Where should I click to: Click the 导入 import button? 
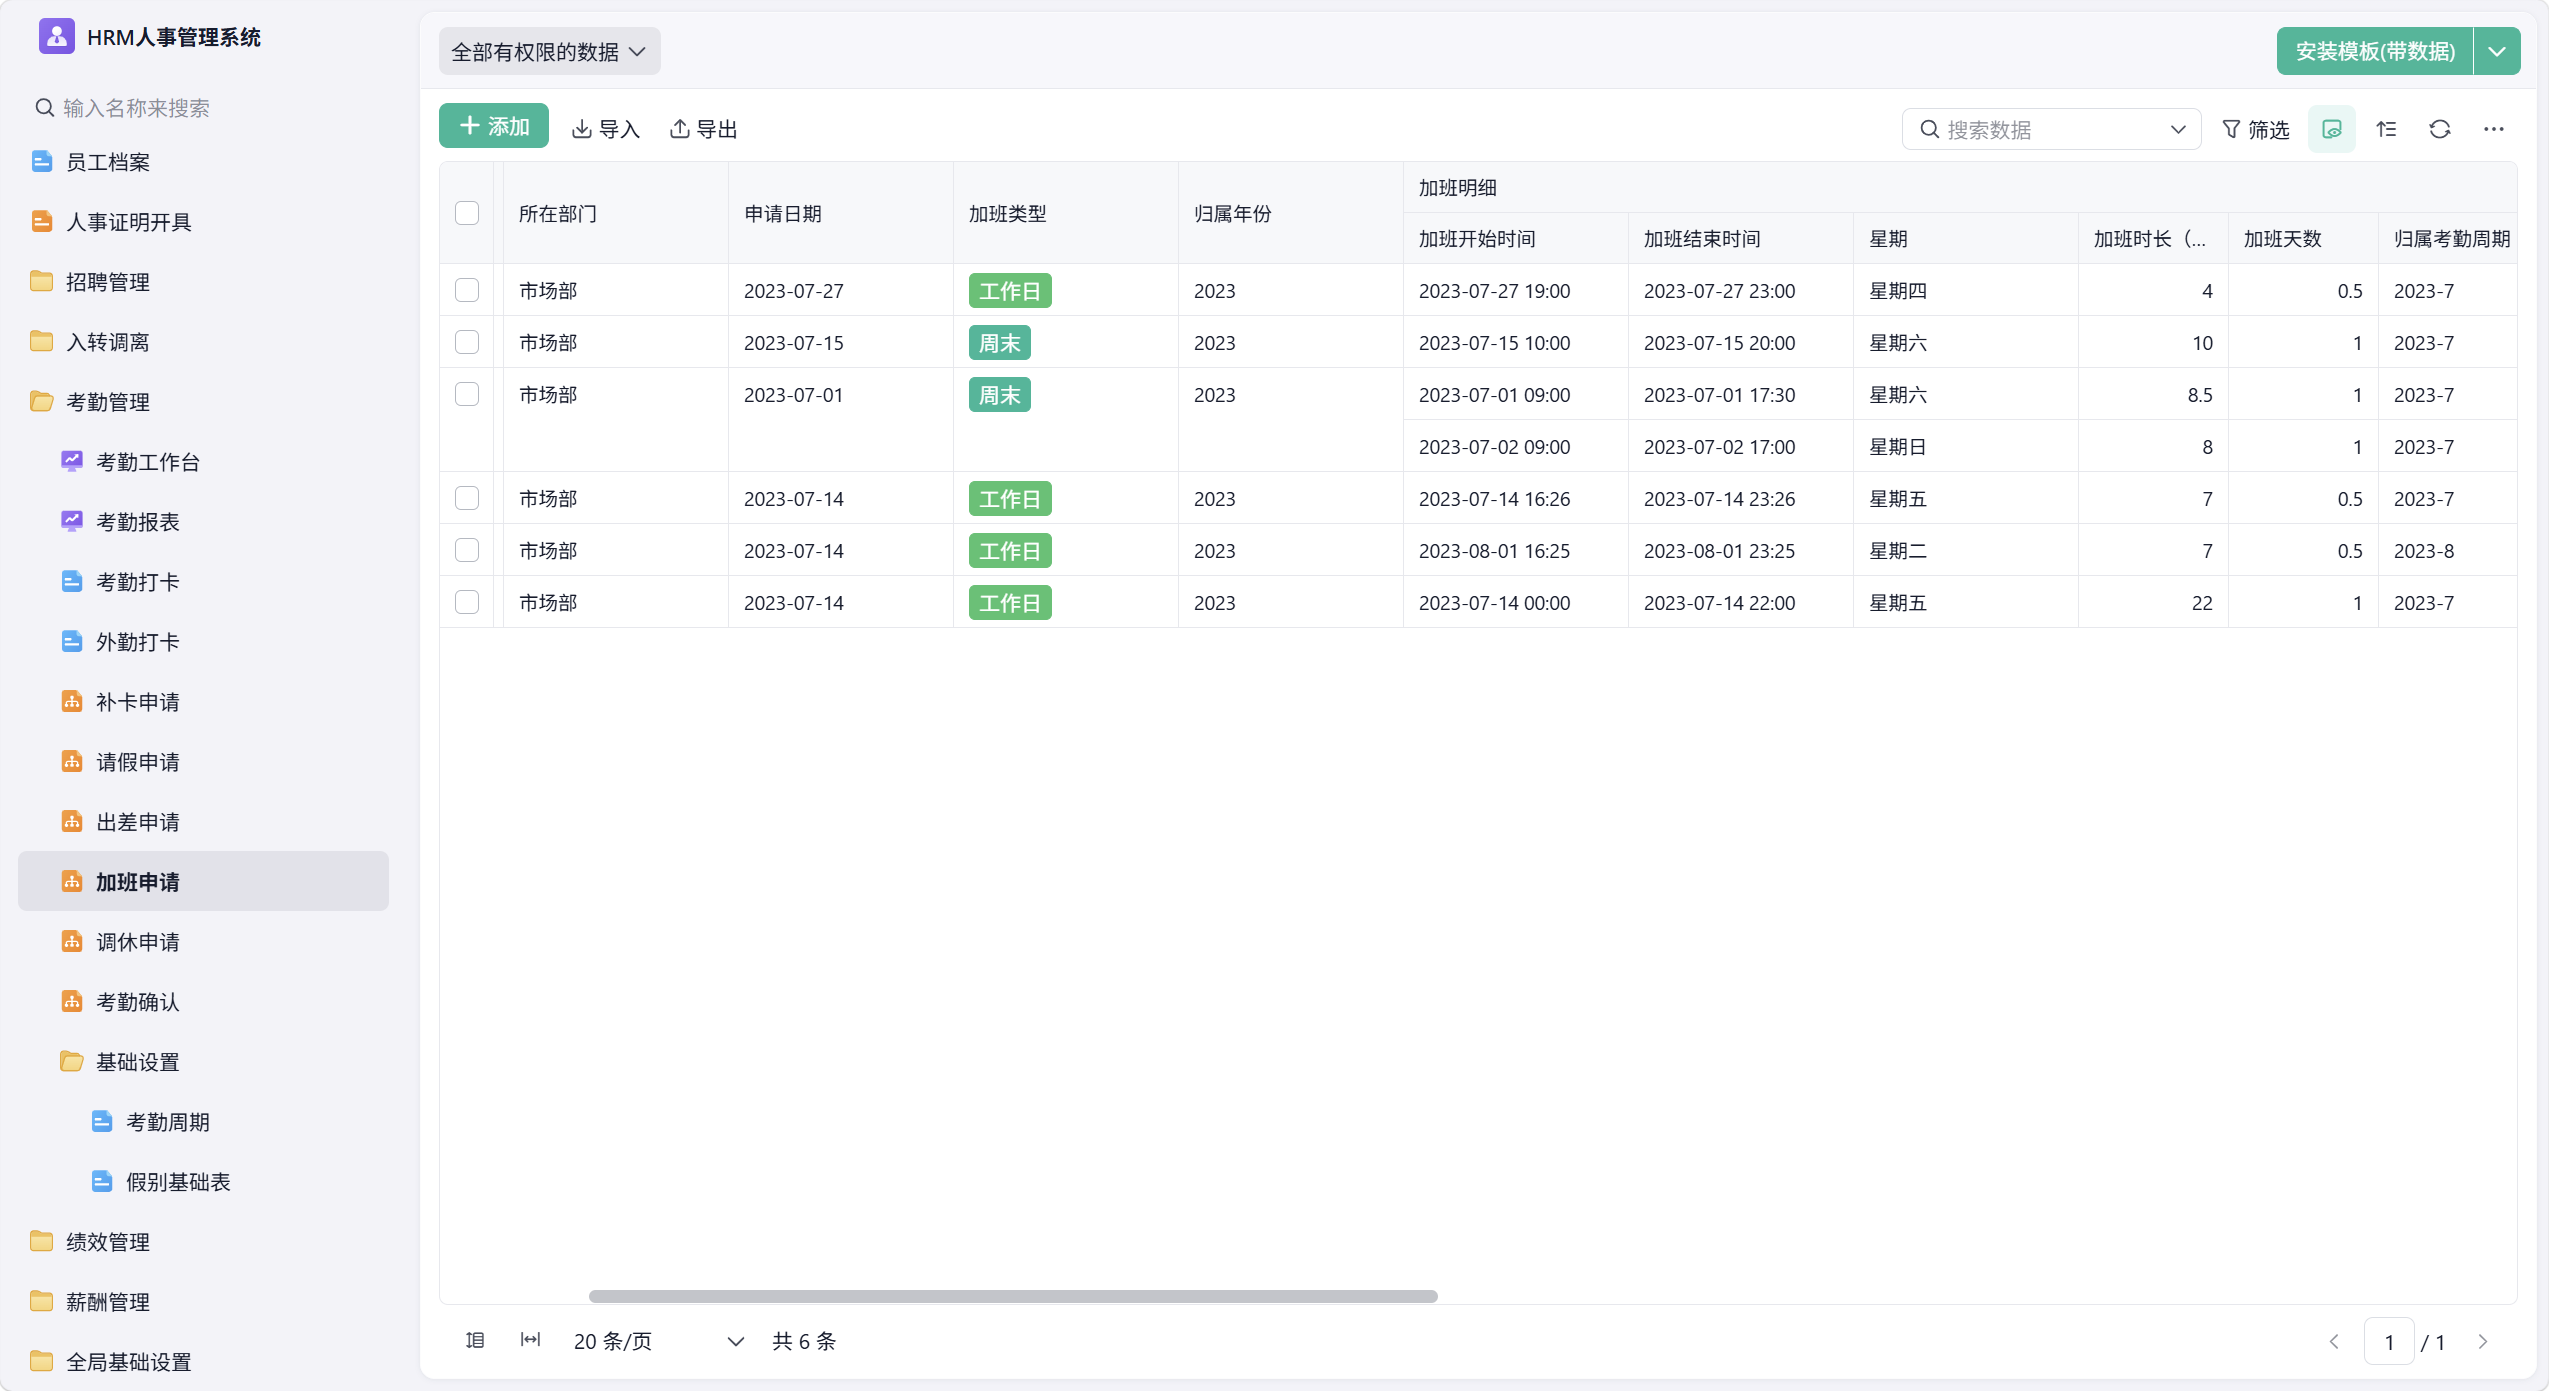[x=605, y=129]
